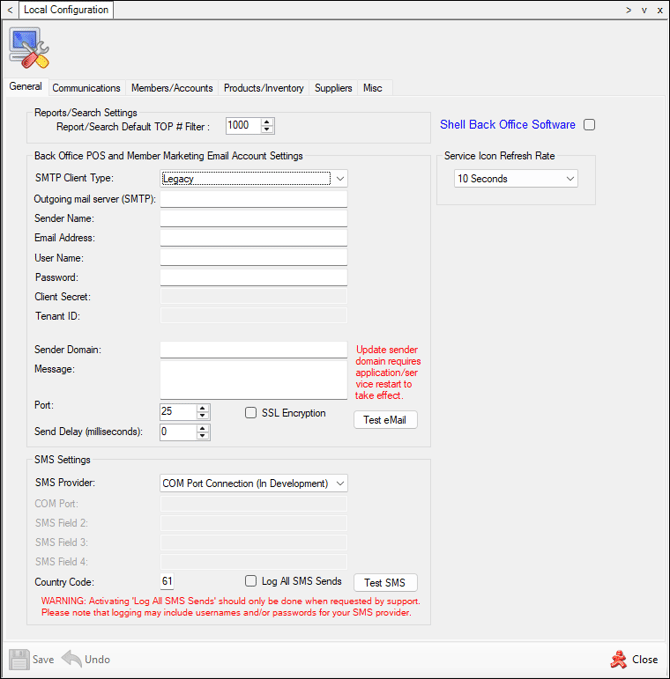670x679 pixels.
Task: Click the Undo arrow icon
Action: tap(72, 659)
